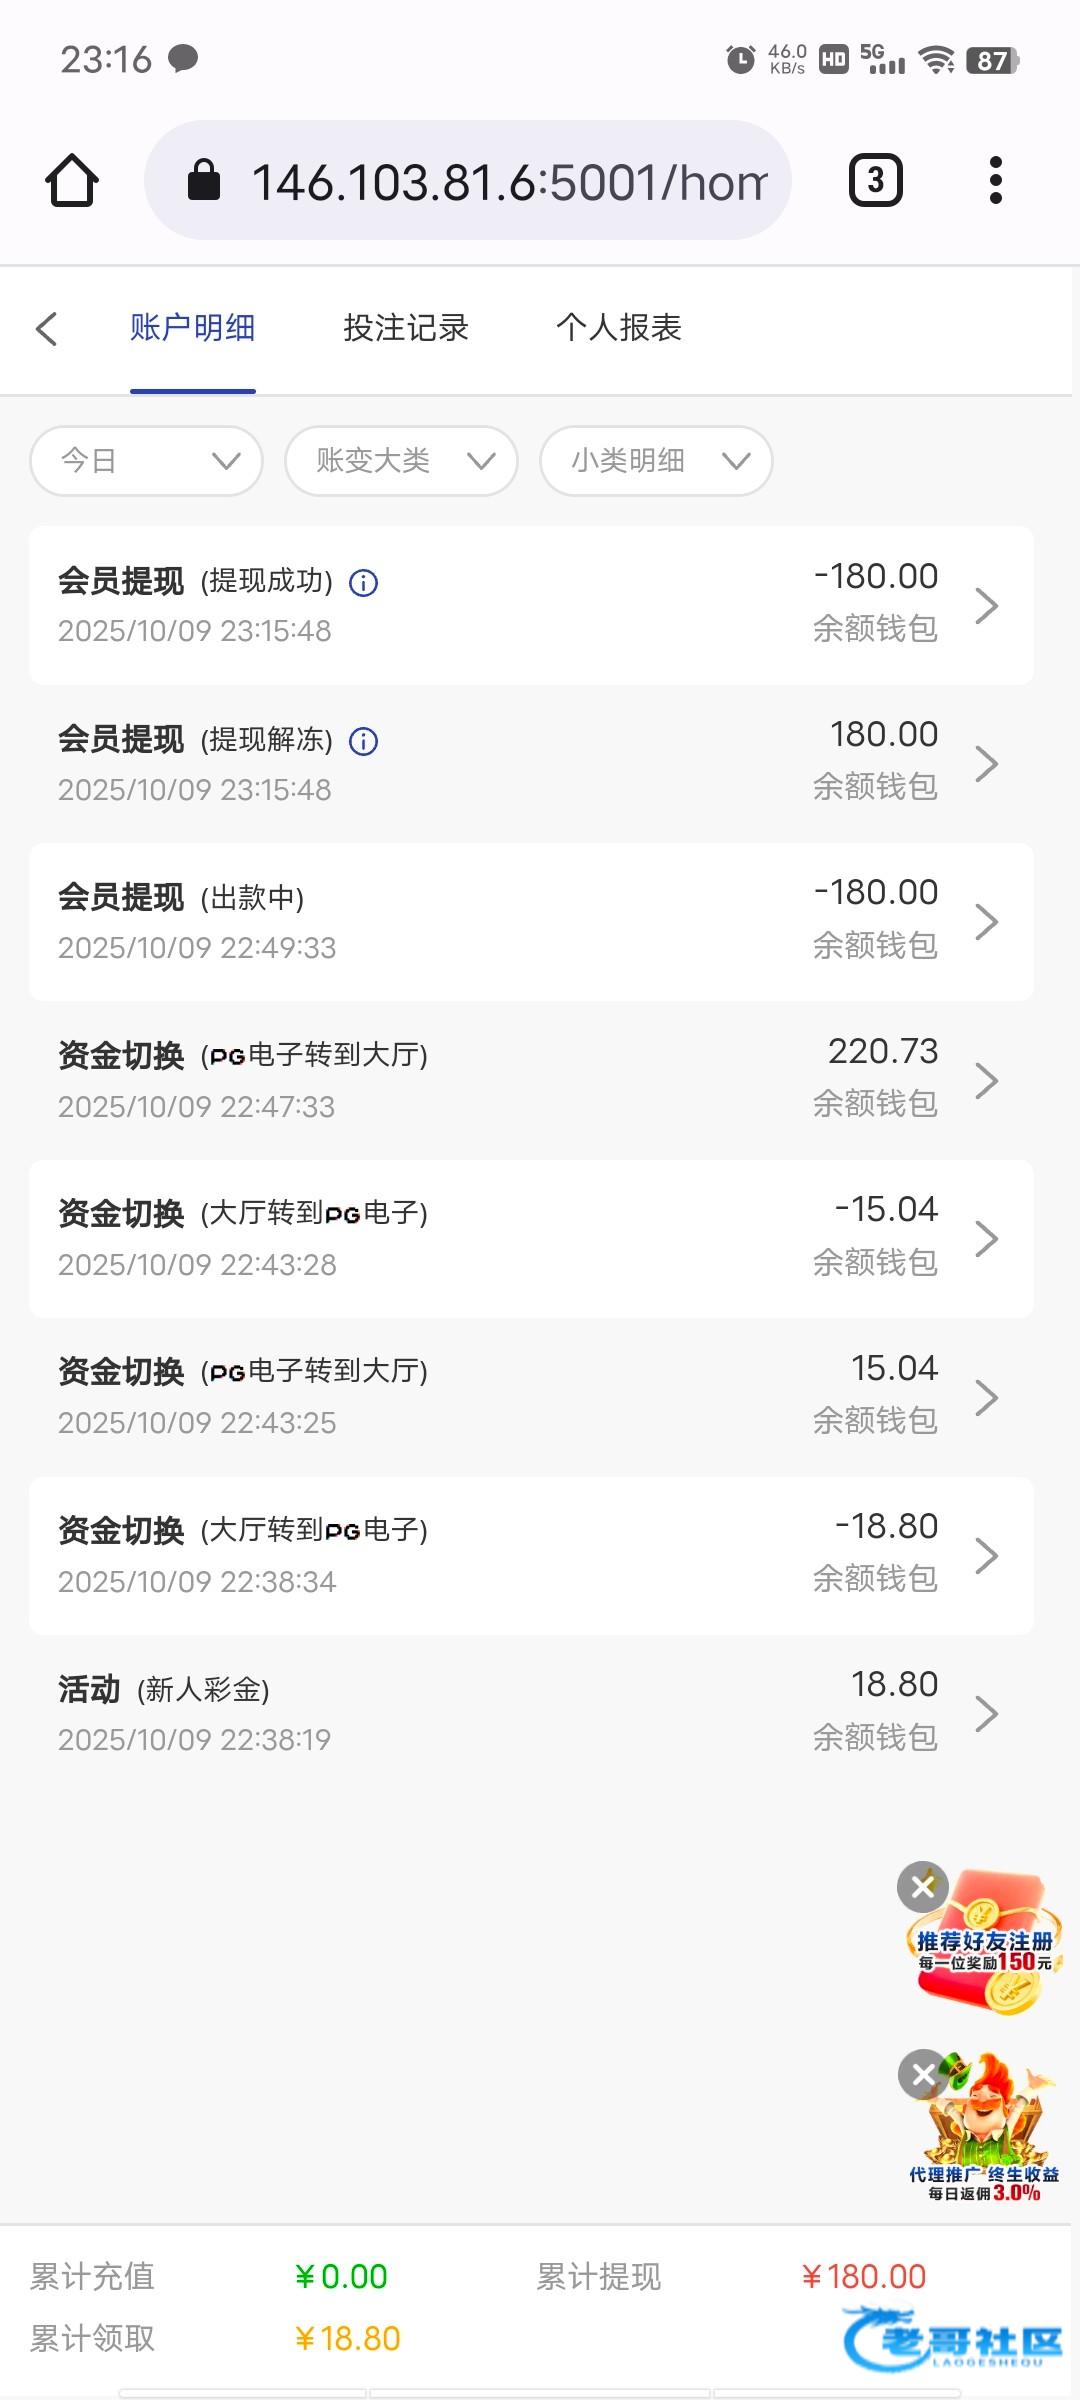Open the browser tab switcher showing 3

pyautogui.click(x=875, y=181)
